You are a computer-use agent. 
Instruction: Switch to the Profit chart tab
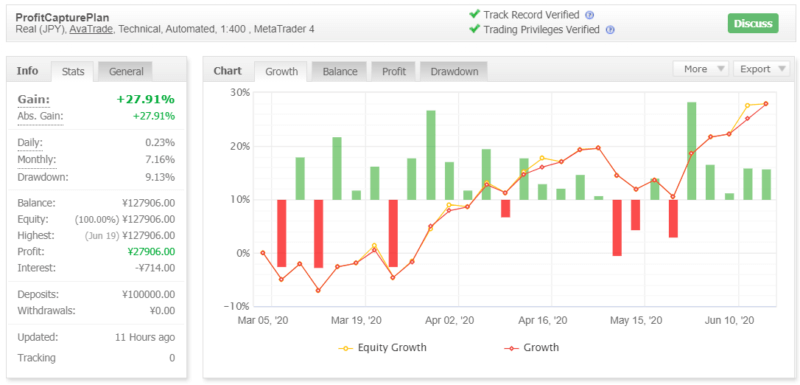pyautogui.click(x=394, y=72)
